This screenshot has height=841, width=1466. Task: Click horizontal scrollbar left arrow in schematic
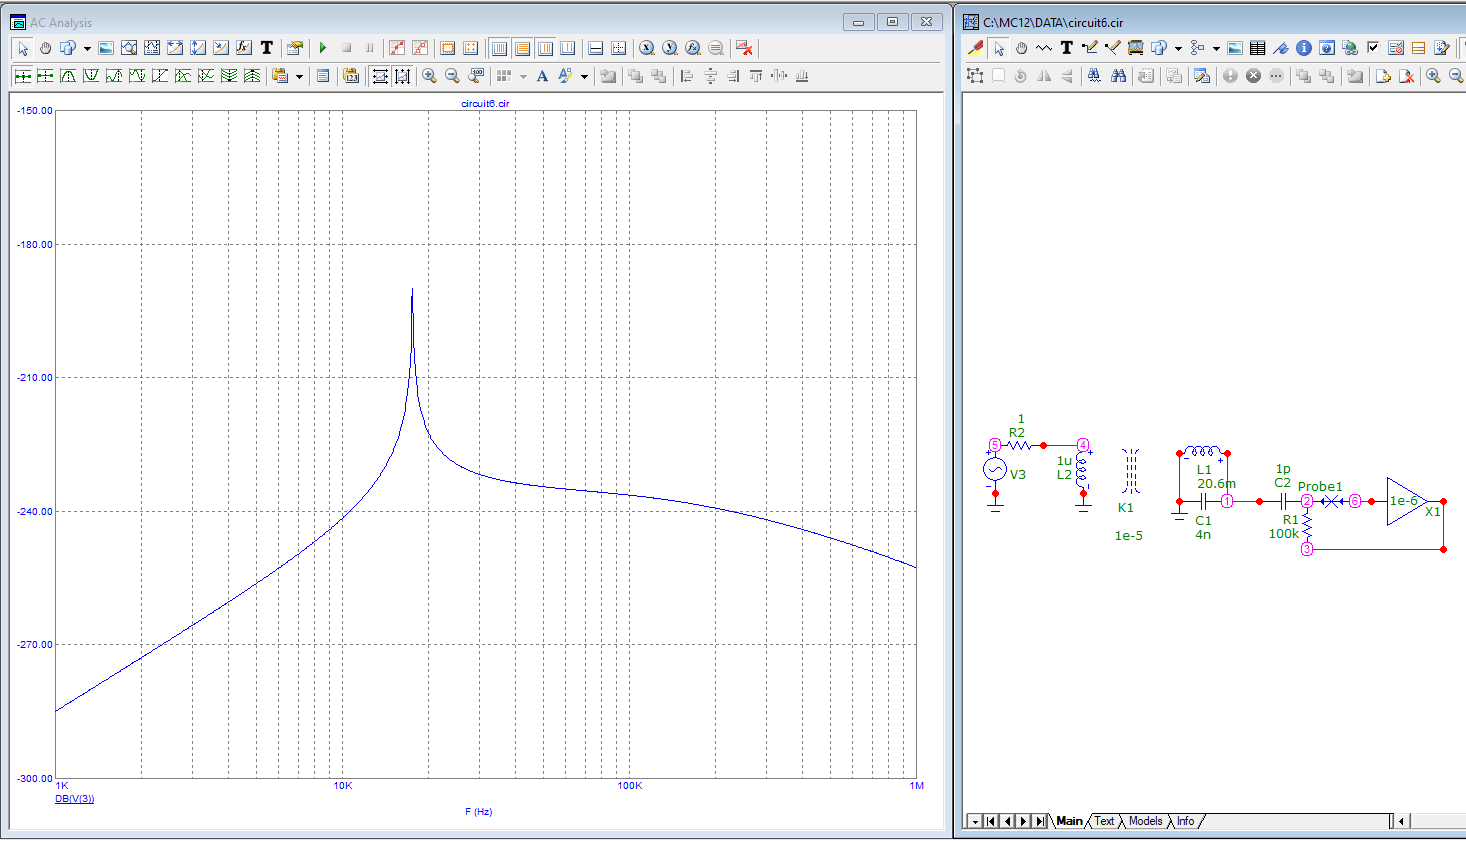coord(1402,821)
